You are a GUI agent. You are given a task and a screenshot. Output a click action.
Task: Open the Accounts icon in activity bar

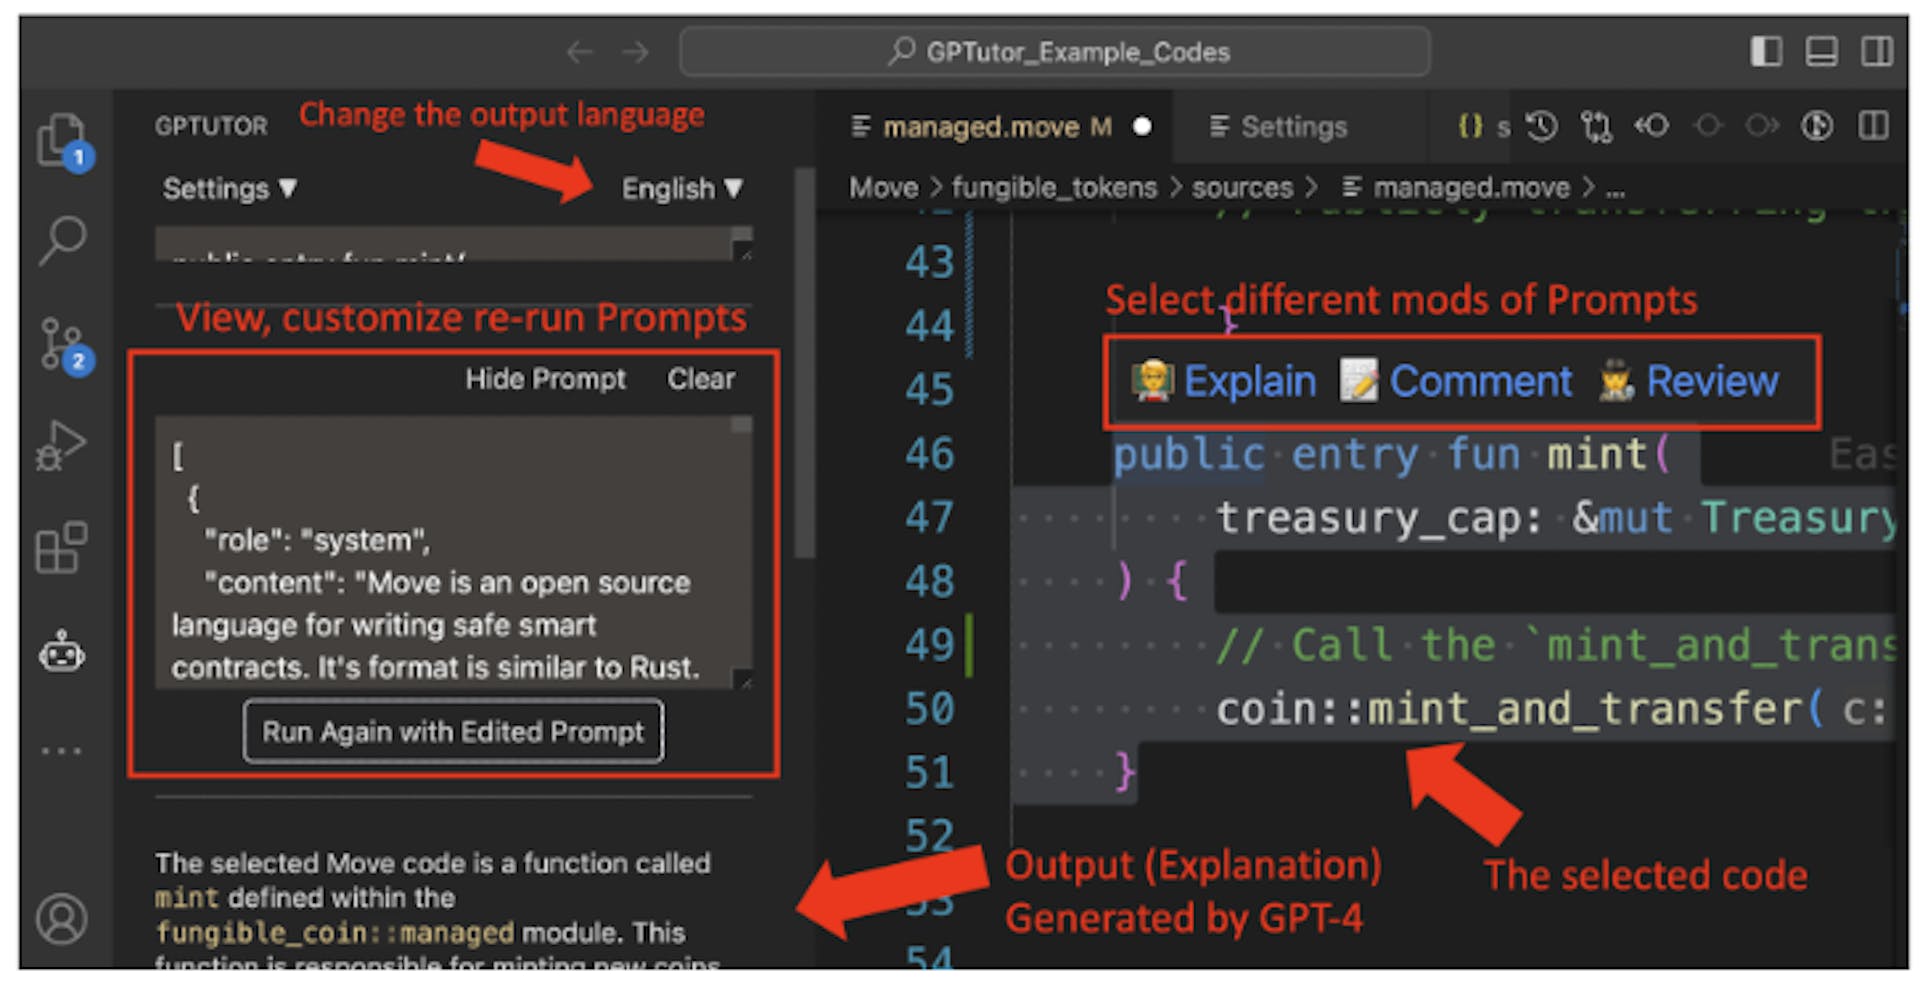[x=62, y=918]
